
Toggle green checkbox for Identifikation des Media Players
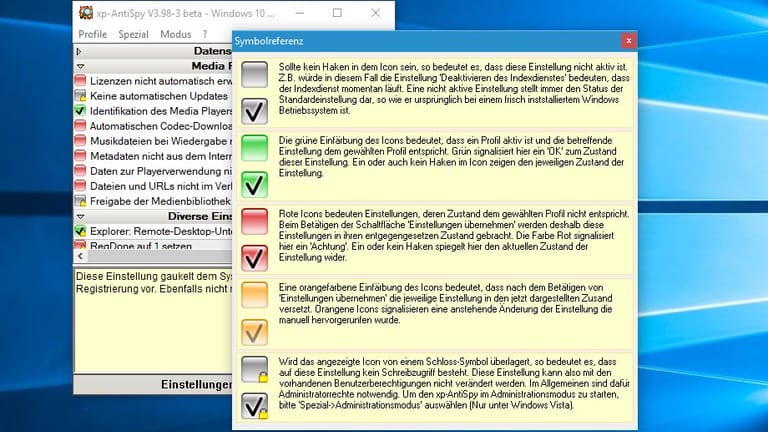click(80, 111)
